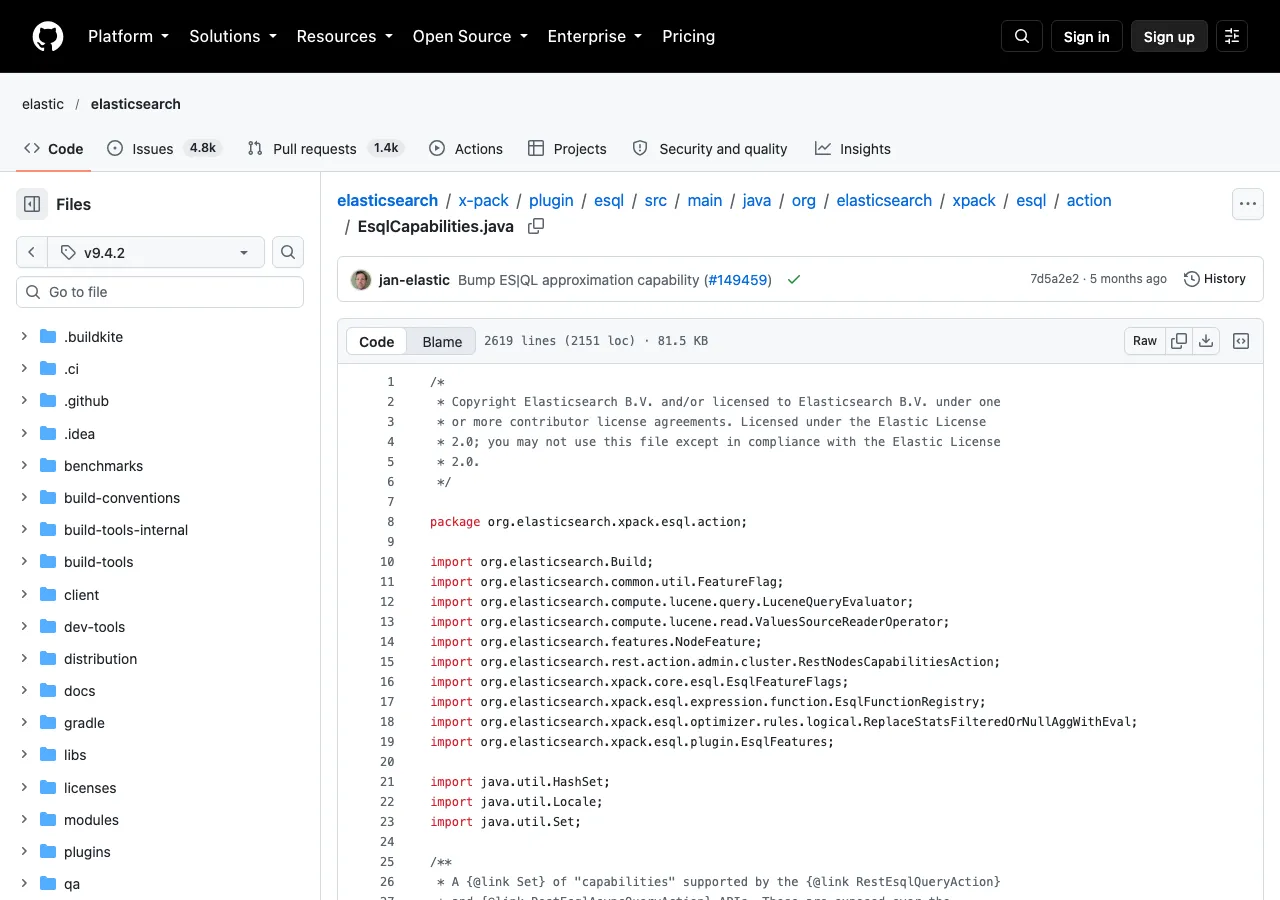Image resolution: width=1280 pixels, height=900 pixels.
Task: Go back in the file tree with the arrow
Action: point(32,253)
